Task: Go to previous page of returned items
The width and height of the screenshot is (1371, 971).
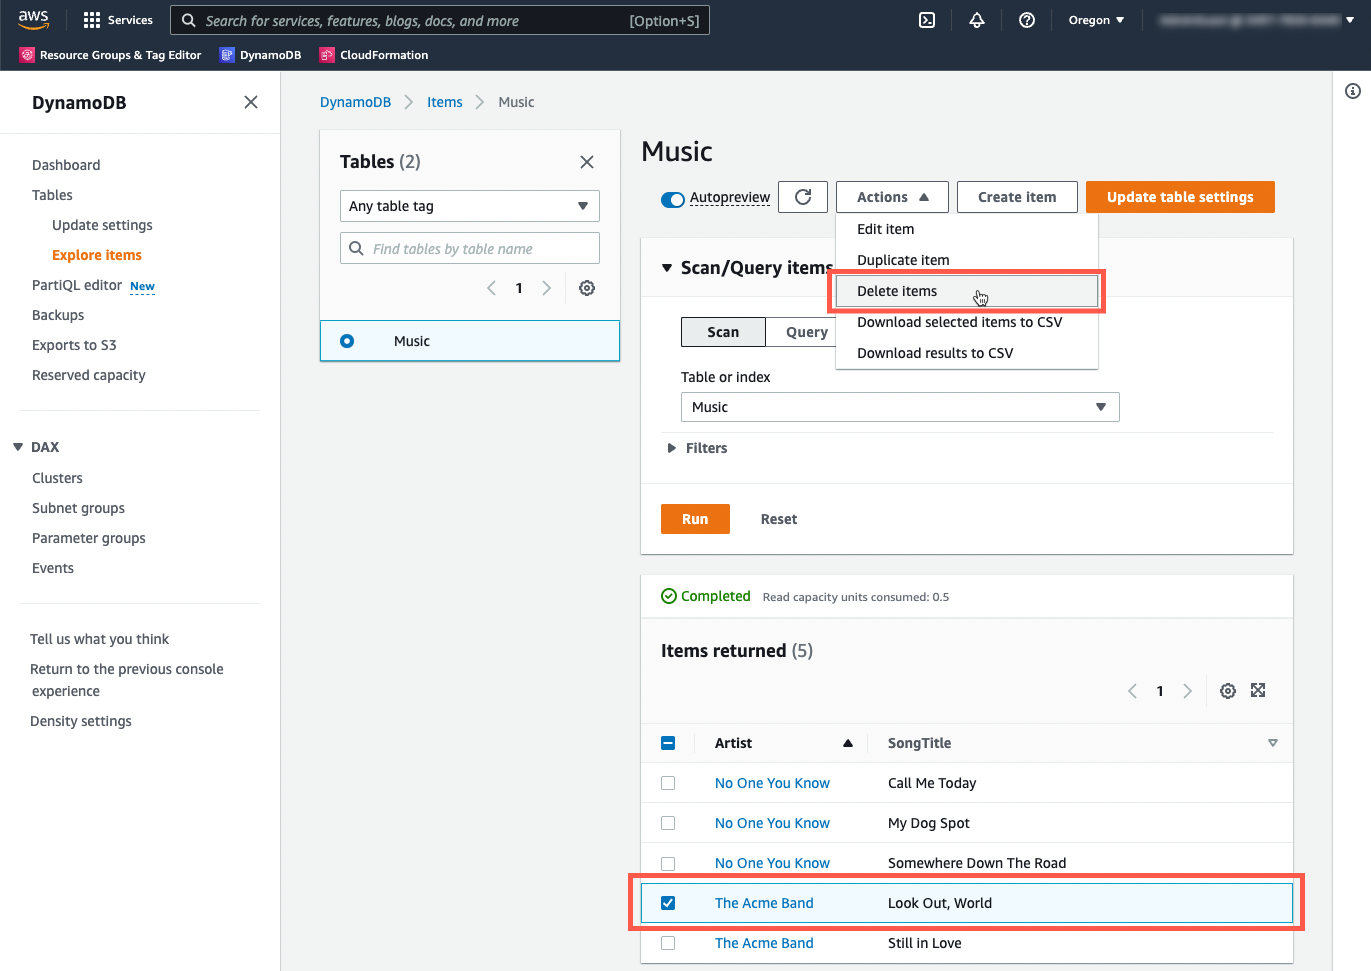Action: point(1132,691)
